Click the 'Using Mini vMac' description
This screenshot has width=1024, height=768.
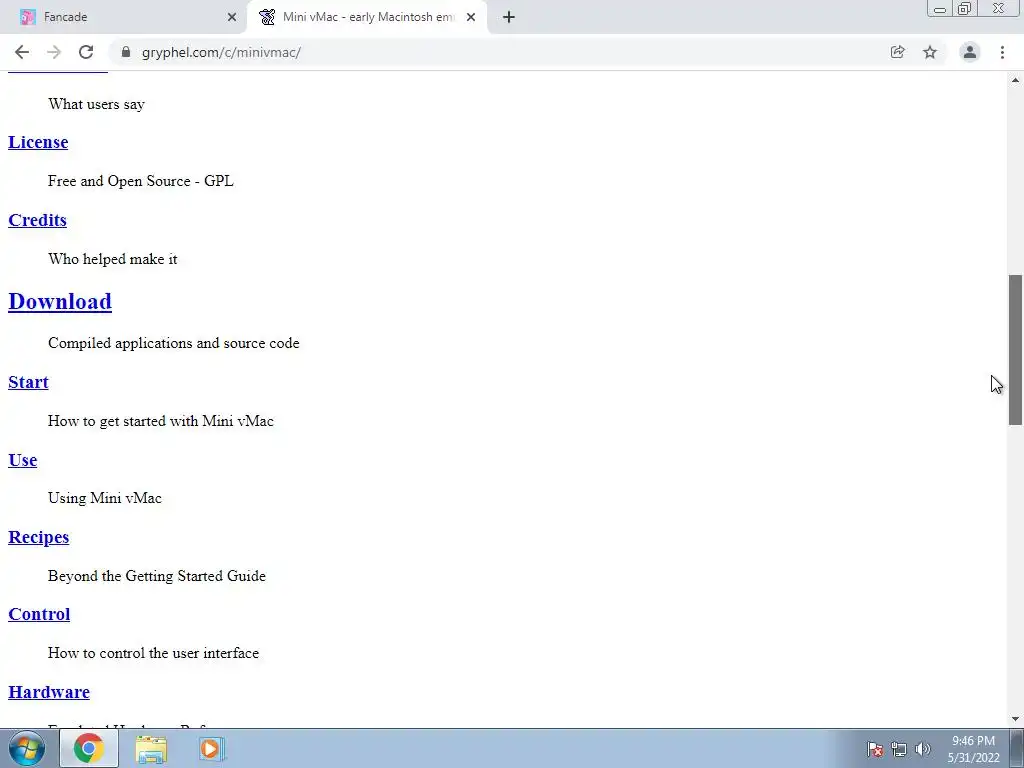(104, 498)
